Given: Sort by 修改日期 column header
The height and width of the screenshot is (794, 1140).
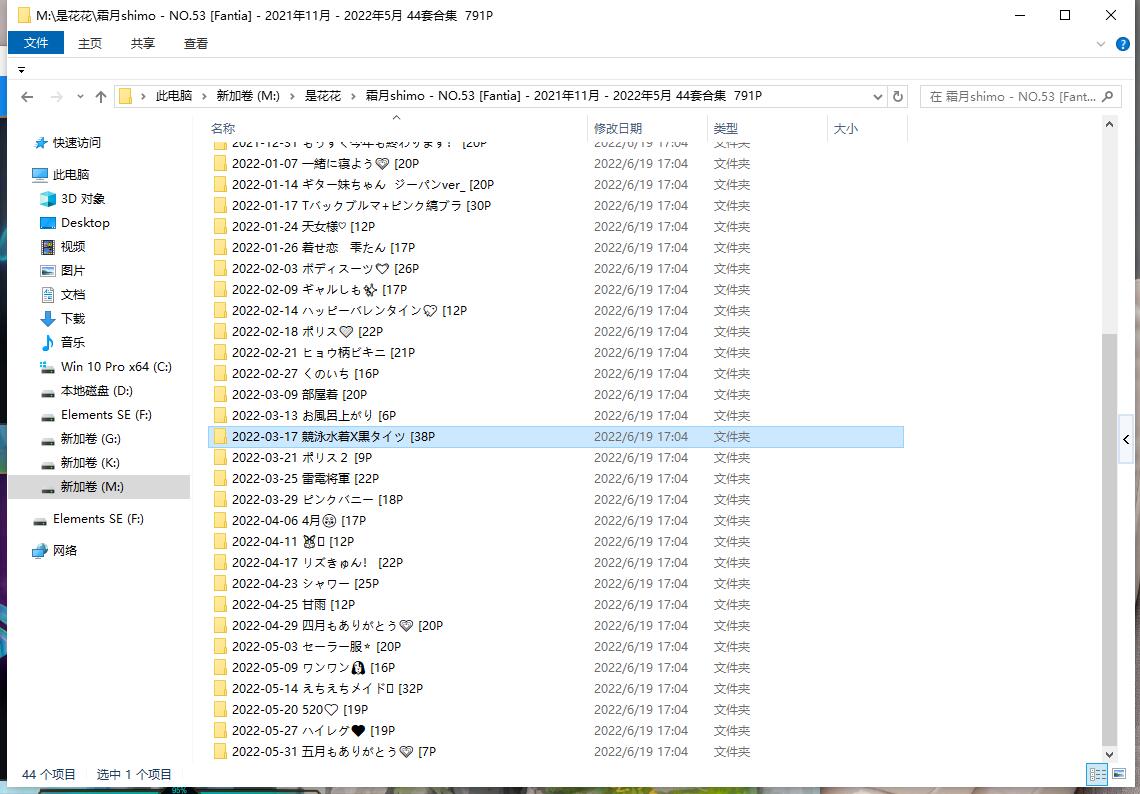Looking at the screenshot, I should 618,129.
